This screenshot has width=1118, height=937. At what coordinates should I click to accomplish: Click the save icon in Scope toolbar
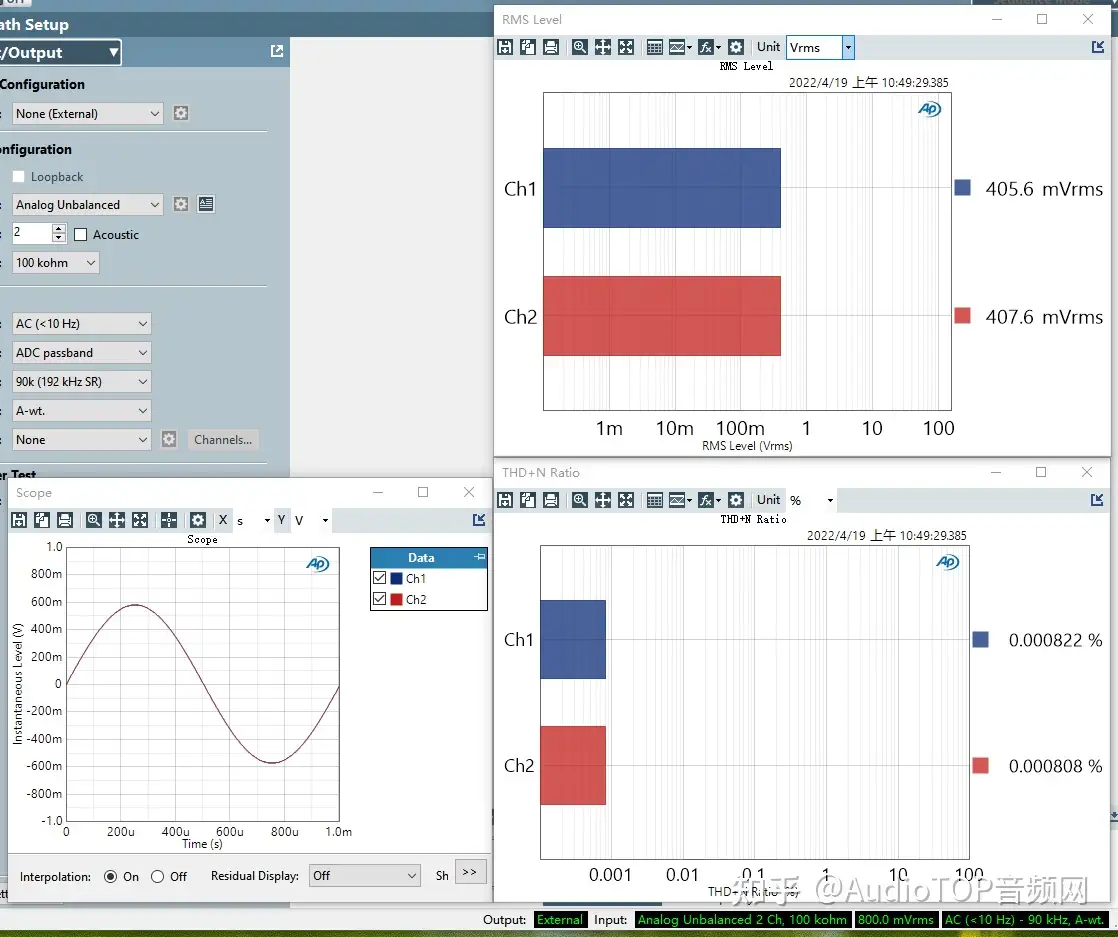[x=19, y=520]
